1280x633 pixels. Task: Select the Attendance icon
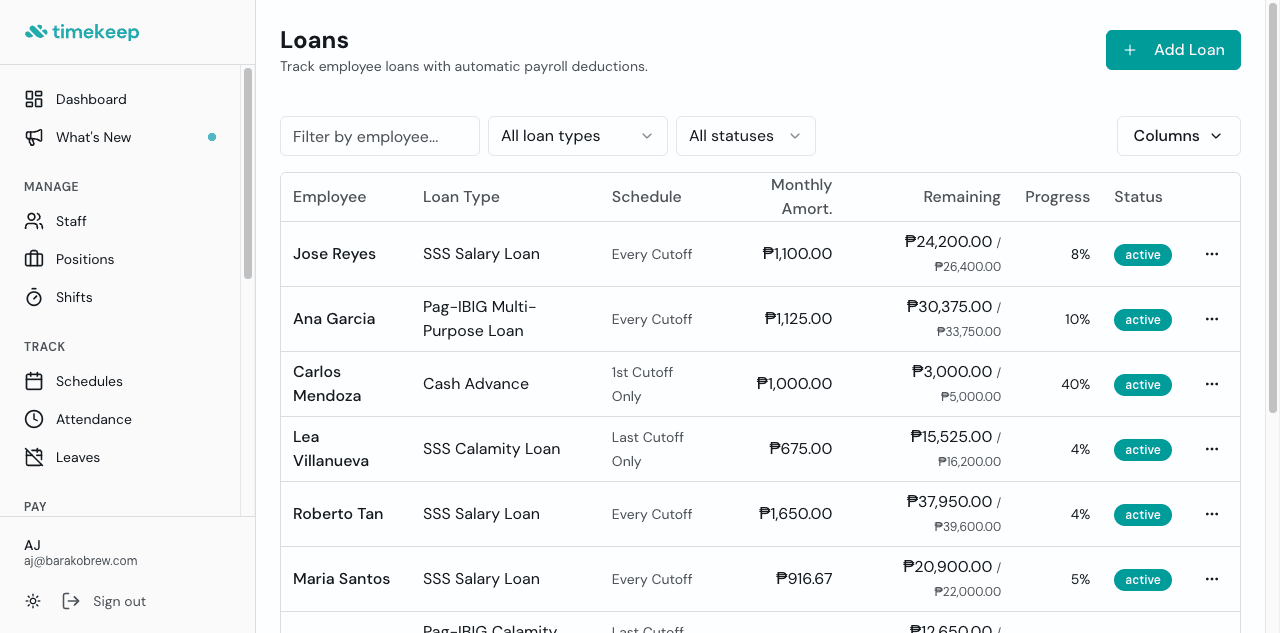pyautogui.click(x=33, y=419)
